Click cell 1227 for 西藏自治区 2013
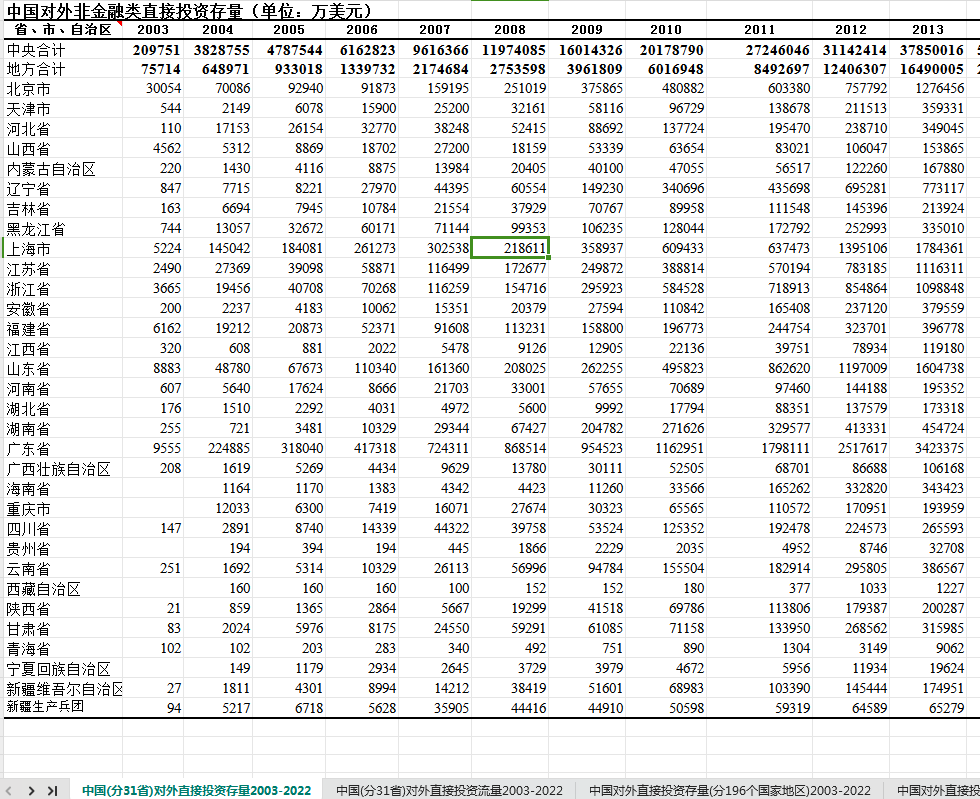 point(928,588)
